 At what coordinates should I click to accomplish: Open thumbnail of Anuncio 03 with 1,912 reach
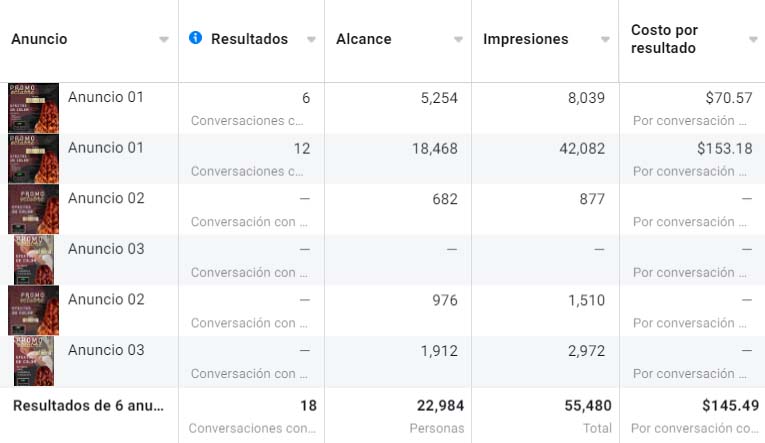[33, 361]
